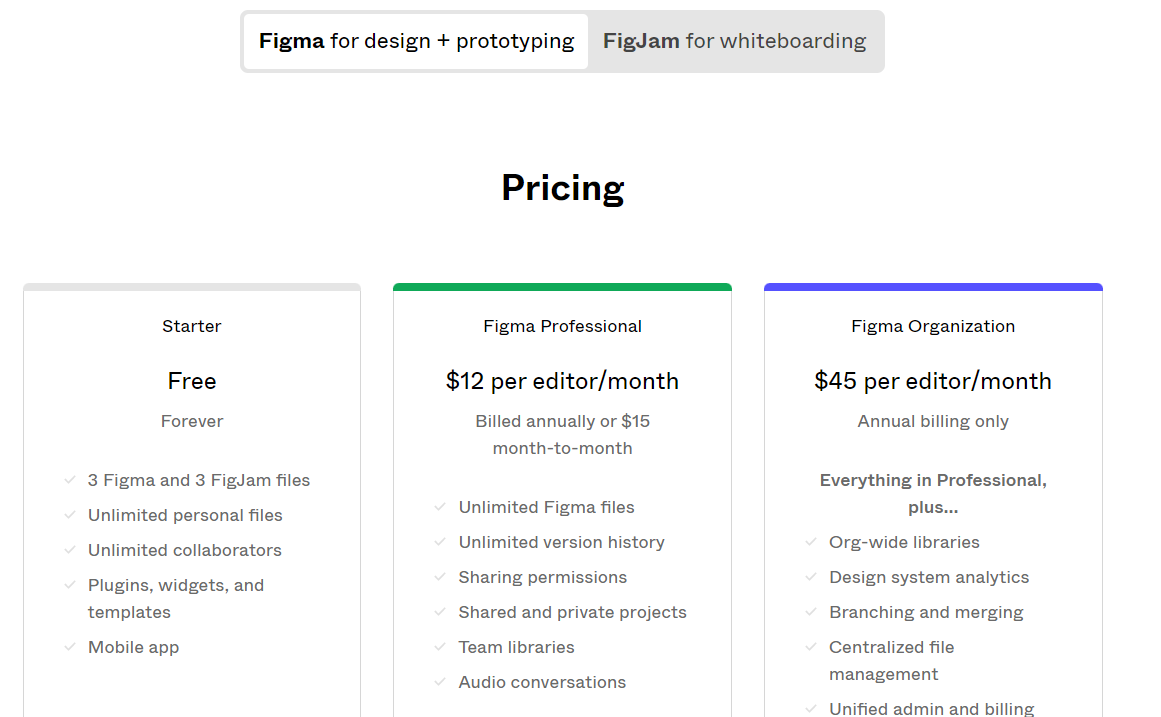Click the checkmark beside Audio conversations
1161x717 pixels.
click(440, 682)
